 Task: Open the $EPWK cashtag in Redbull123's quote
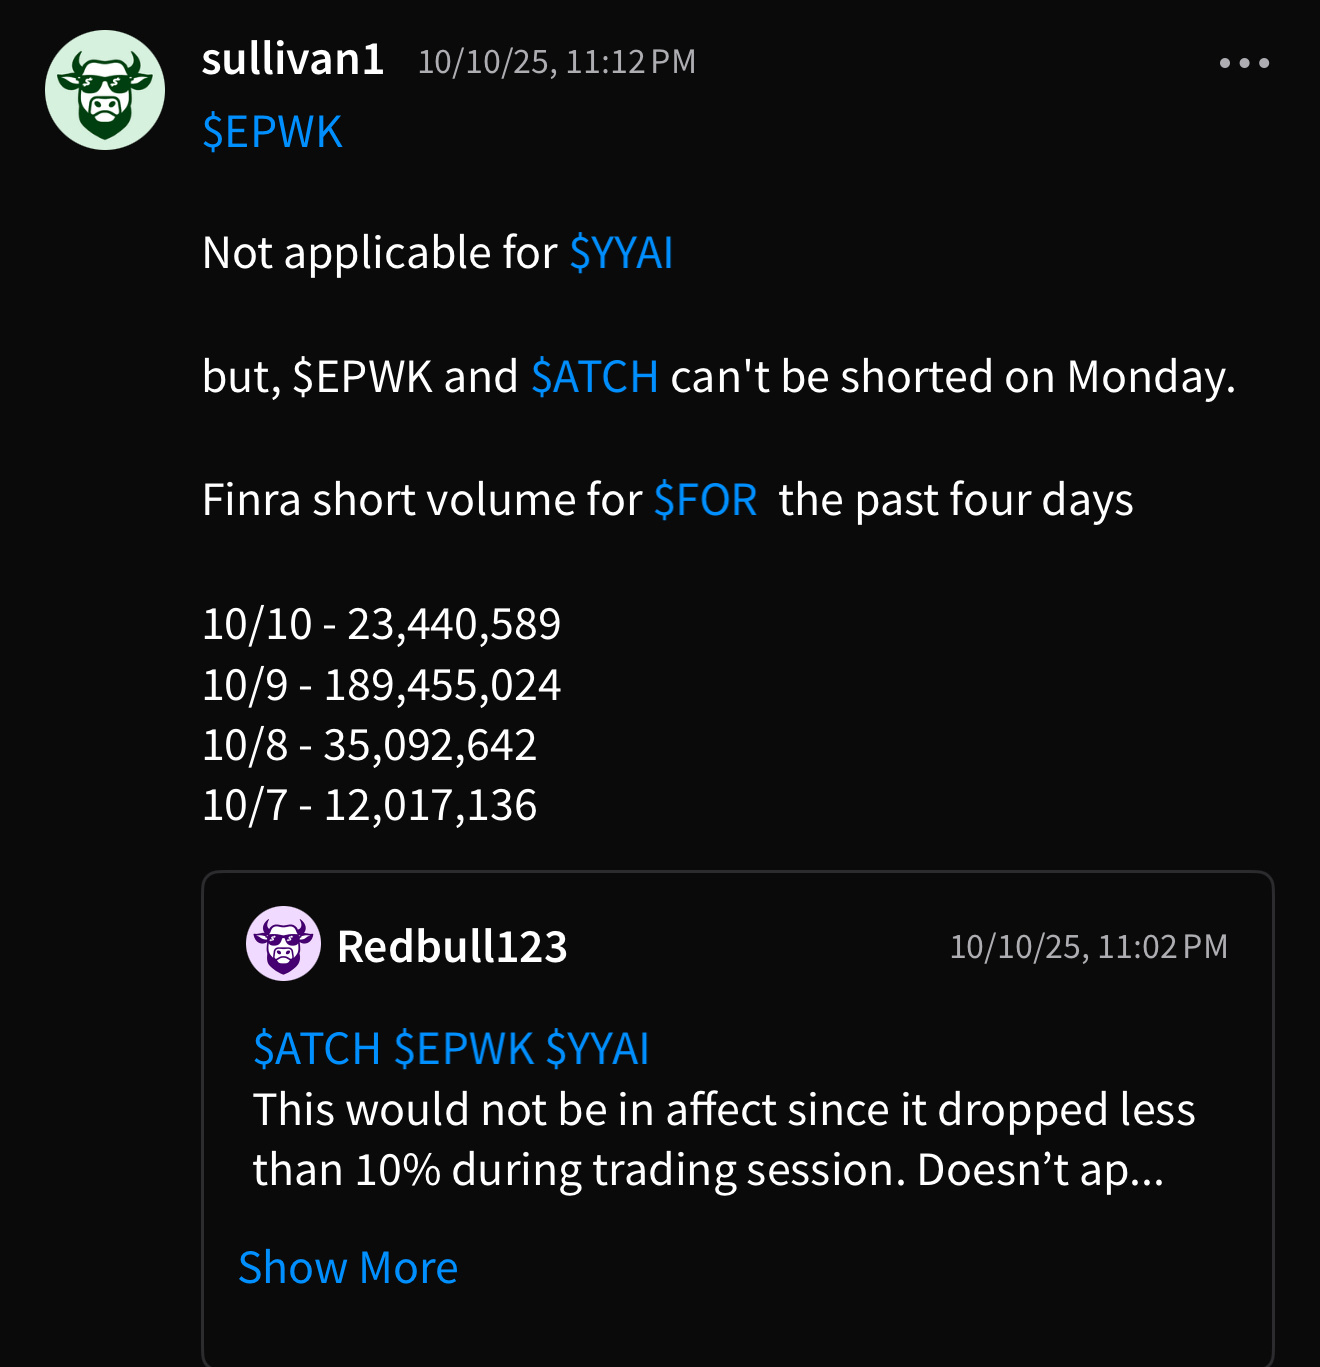464,1049
